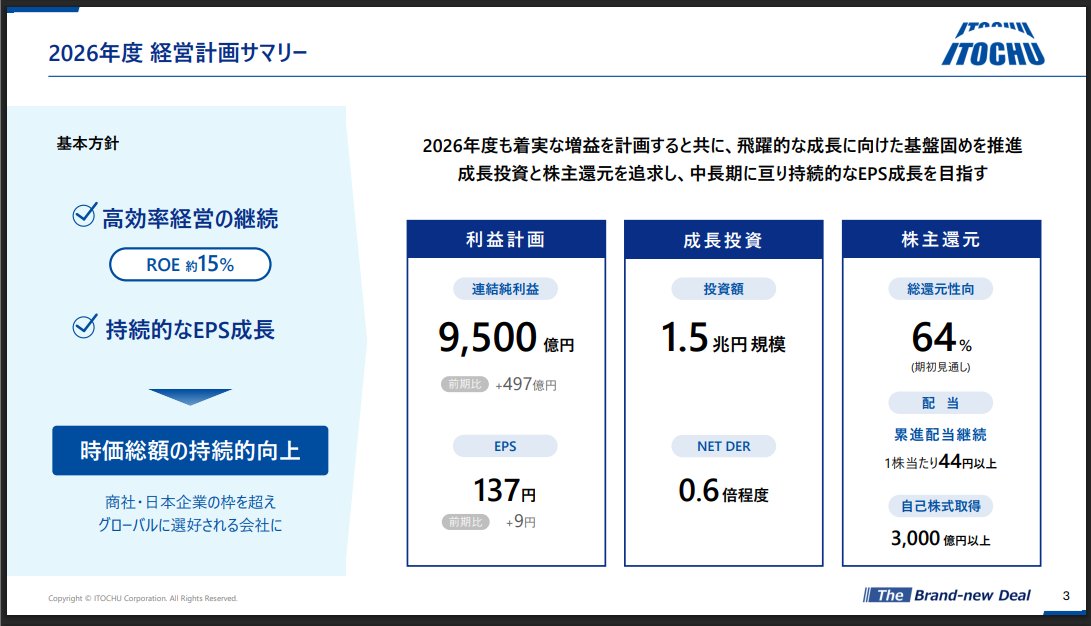Click the 高効率経営の継続 text
1091x626 pixels.
pyautogui.click(x=190, y=218)
